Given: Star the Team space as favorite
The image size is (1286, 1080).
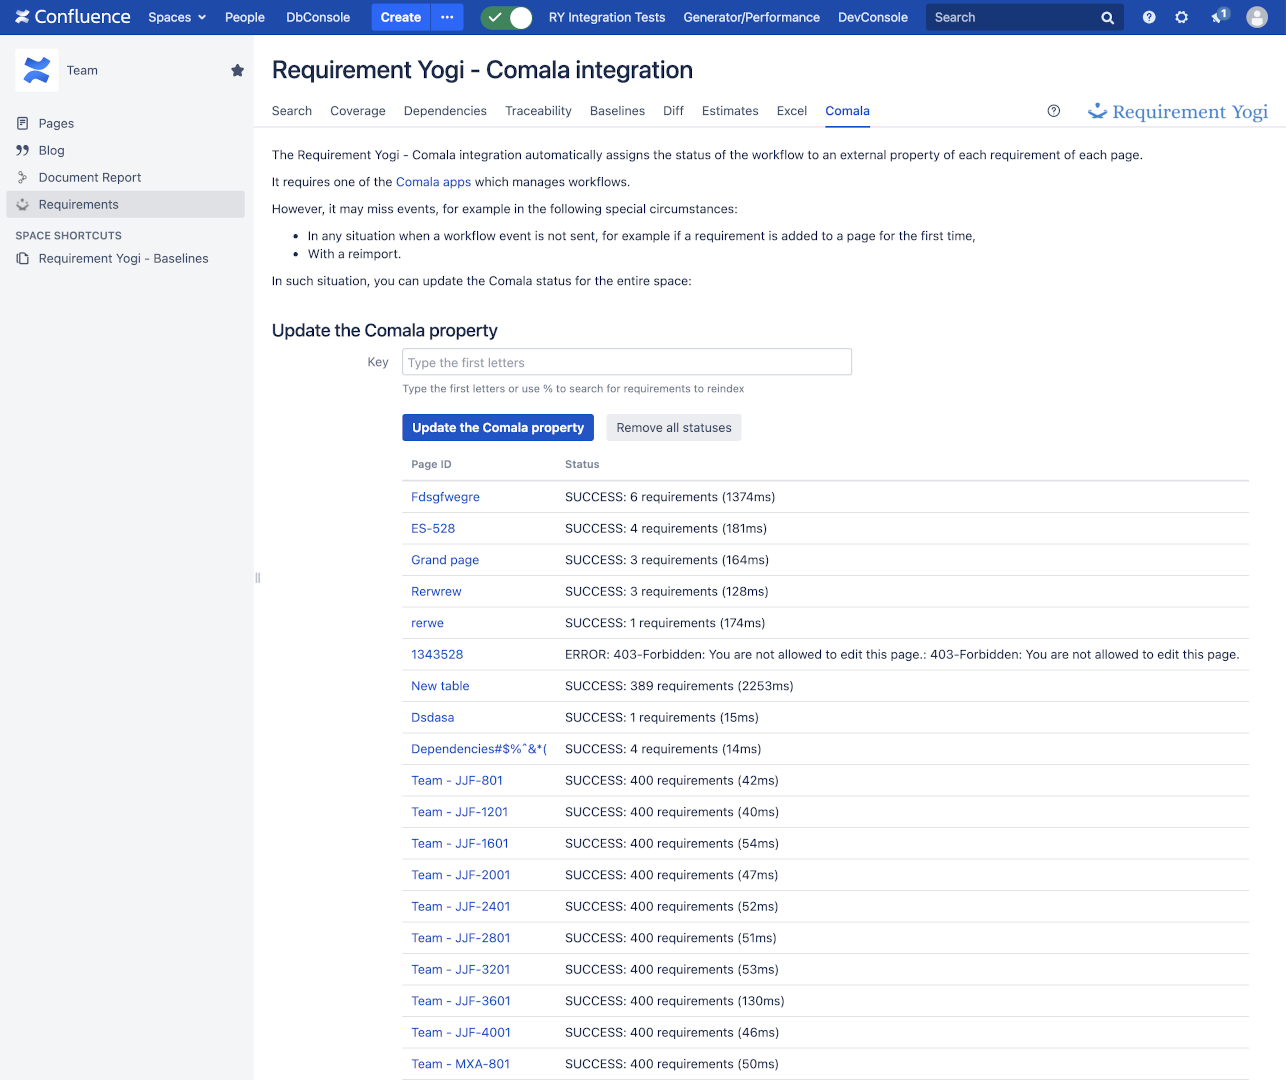Looking at the screenshot, I should [237, 70].
